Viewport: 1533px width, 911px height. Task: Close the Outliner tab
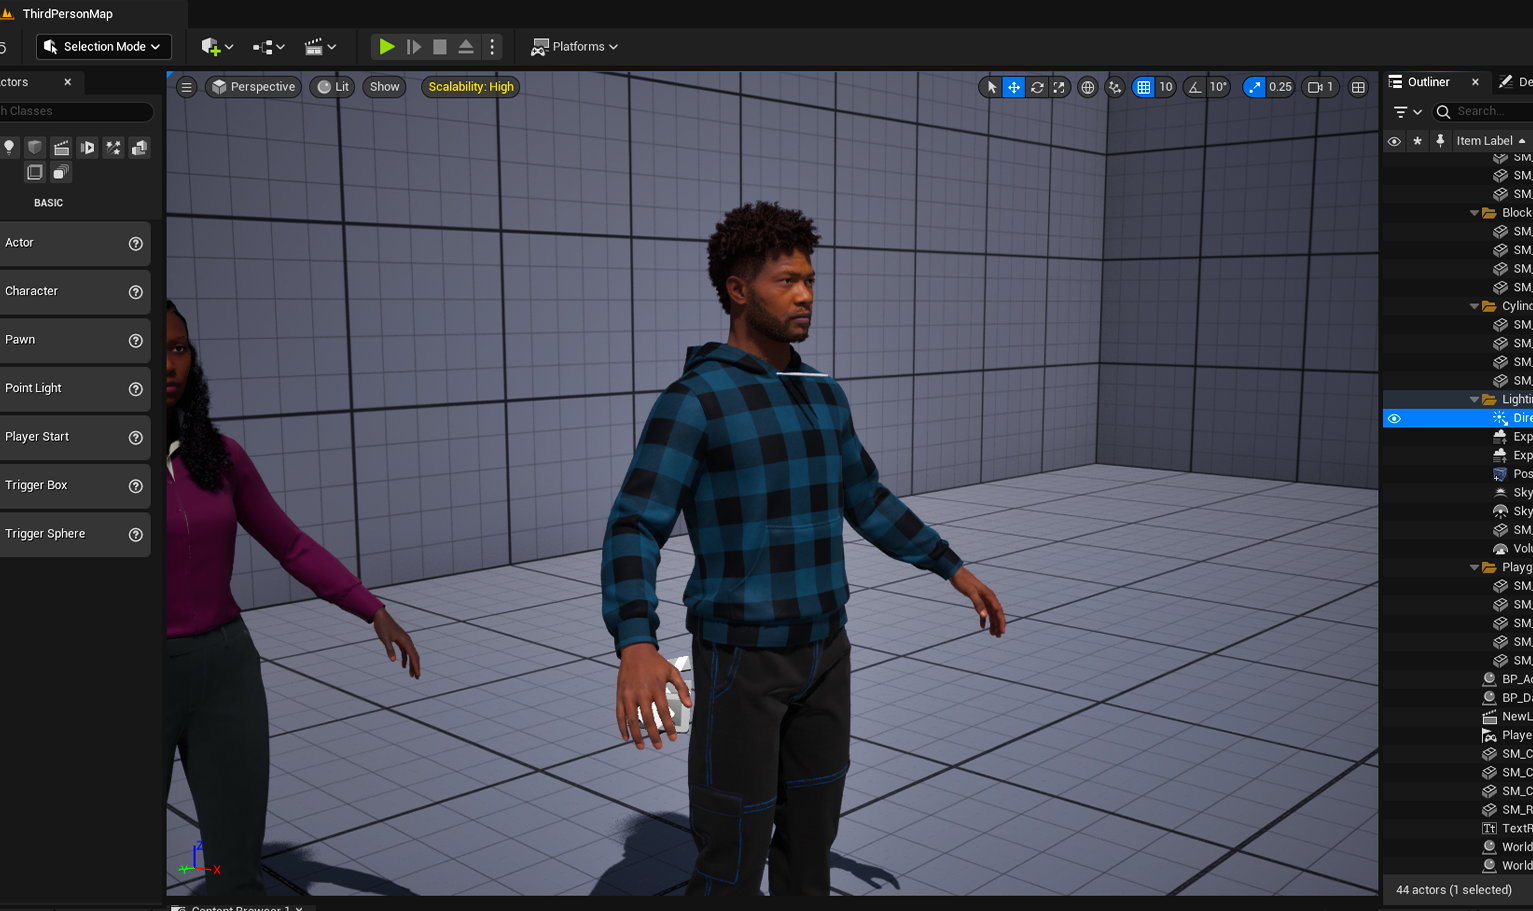(x=1475, y=82)
